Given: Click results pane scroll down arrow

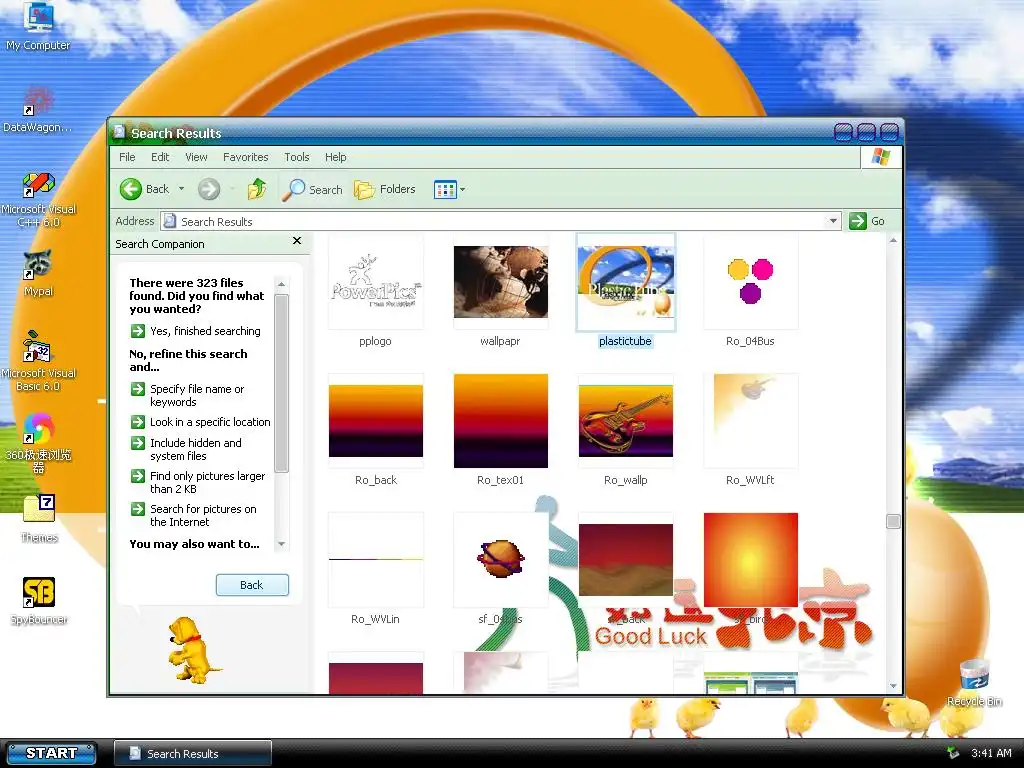Looking at the screenshot, I should point(893,686).
